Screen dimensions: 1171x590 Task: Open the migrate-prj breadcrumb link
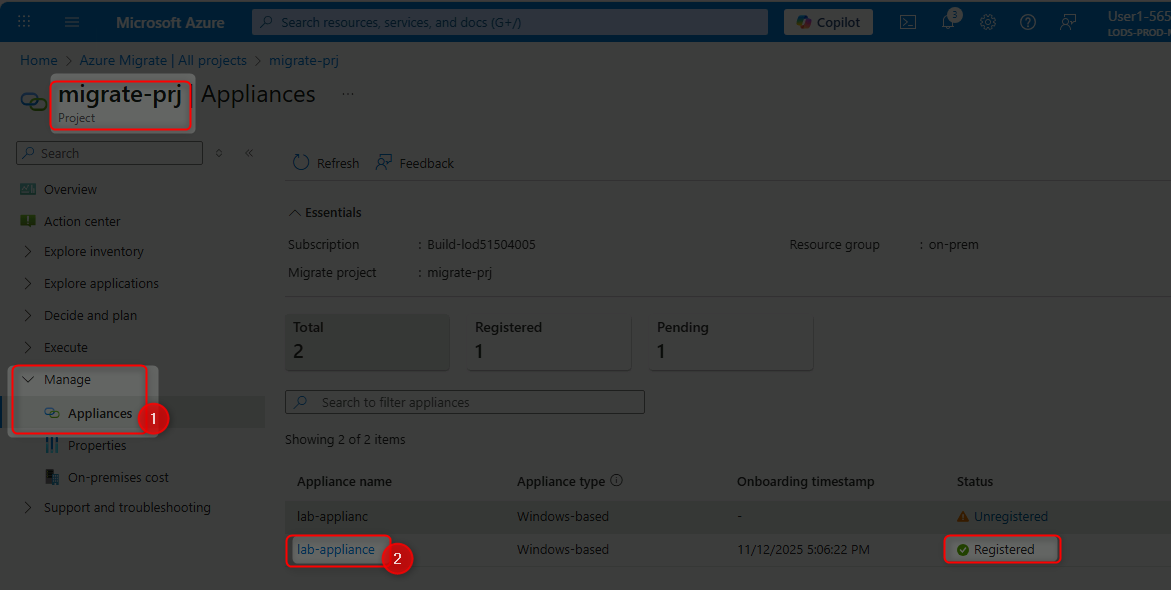303,60
